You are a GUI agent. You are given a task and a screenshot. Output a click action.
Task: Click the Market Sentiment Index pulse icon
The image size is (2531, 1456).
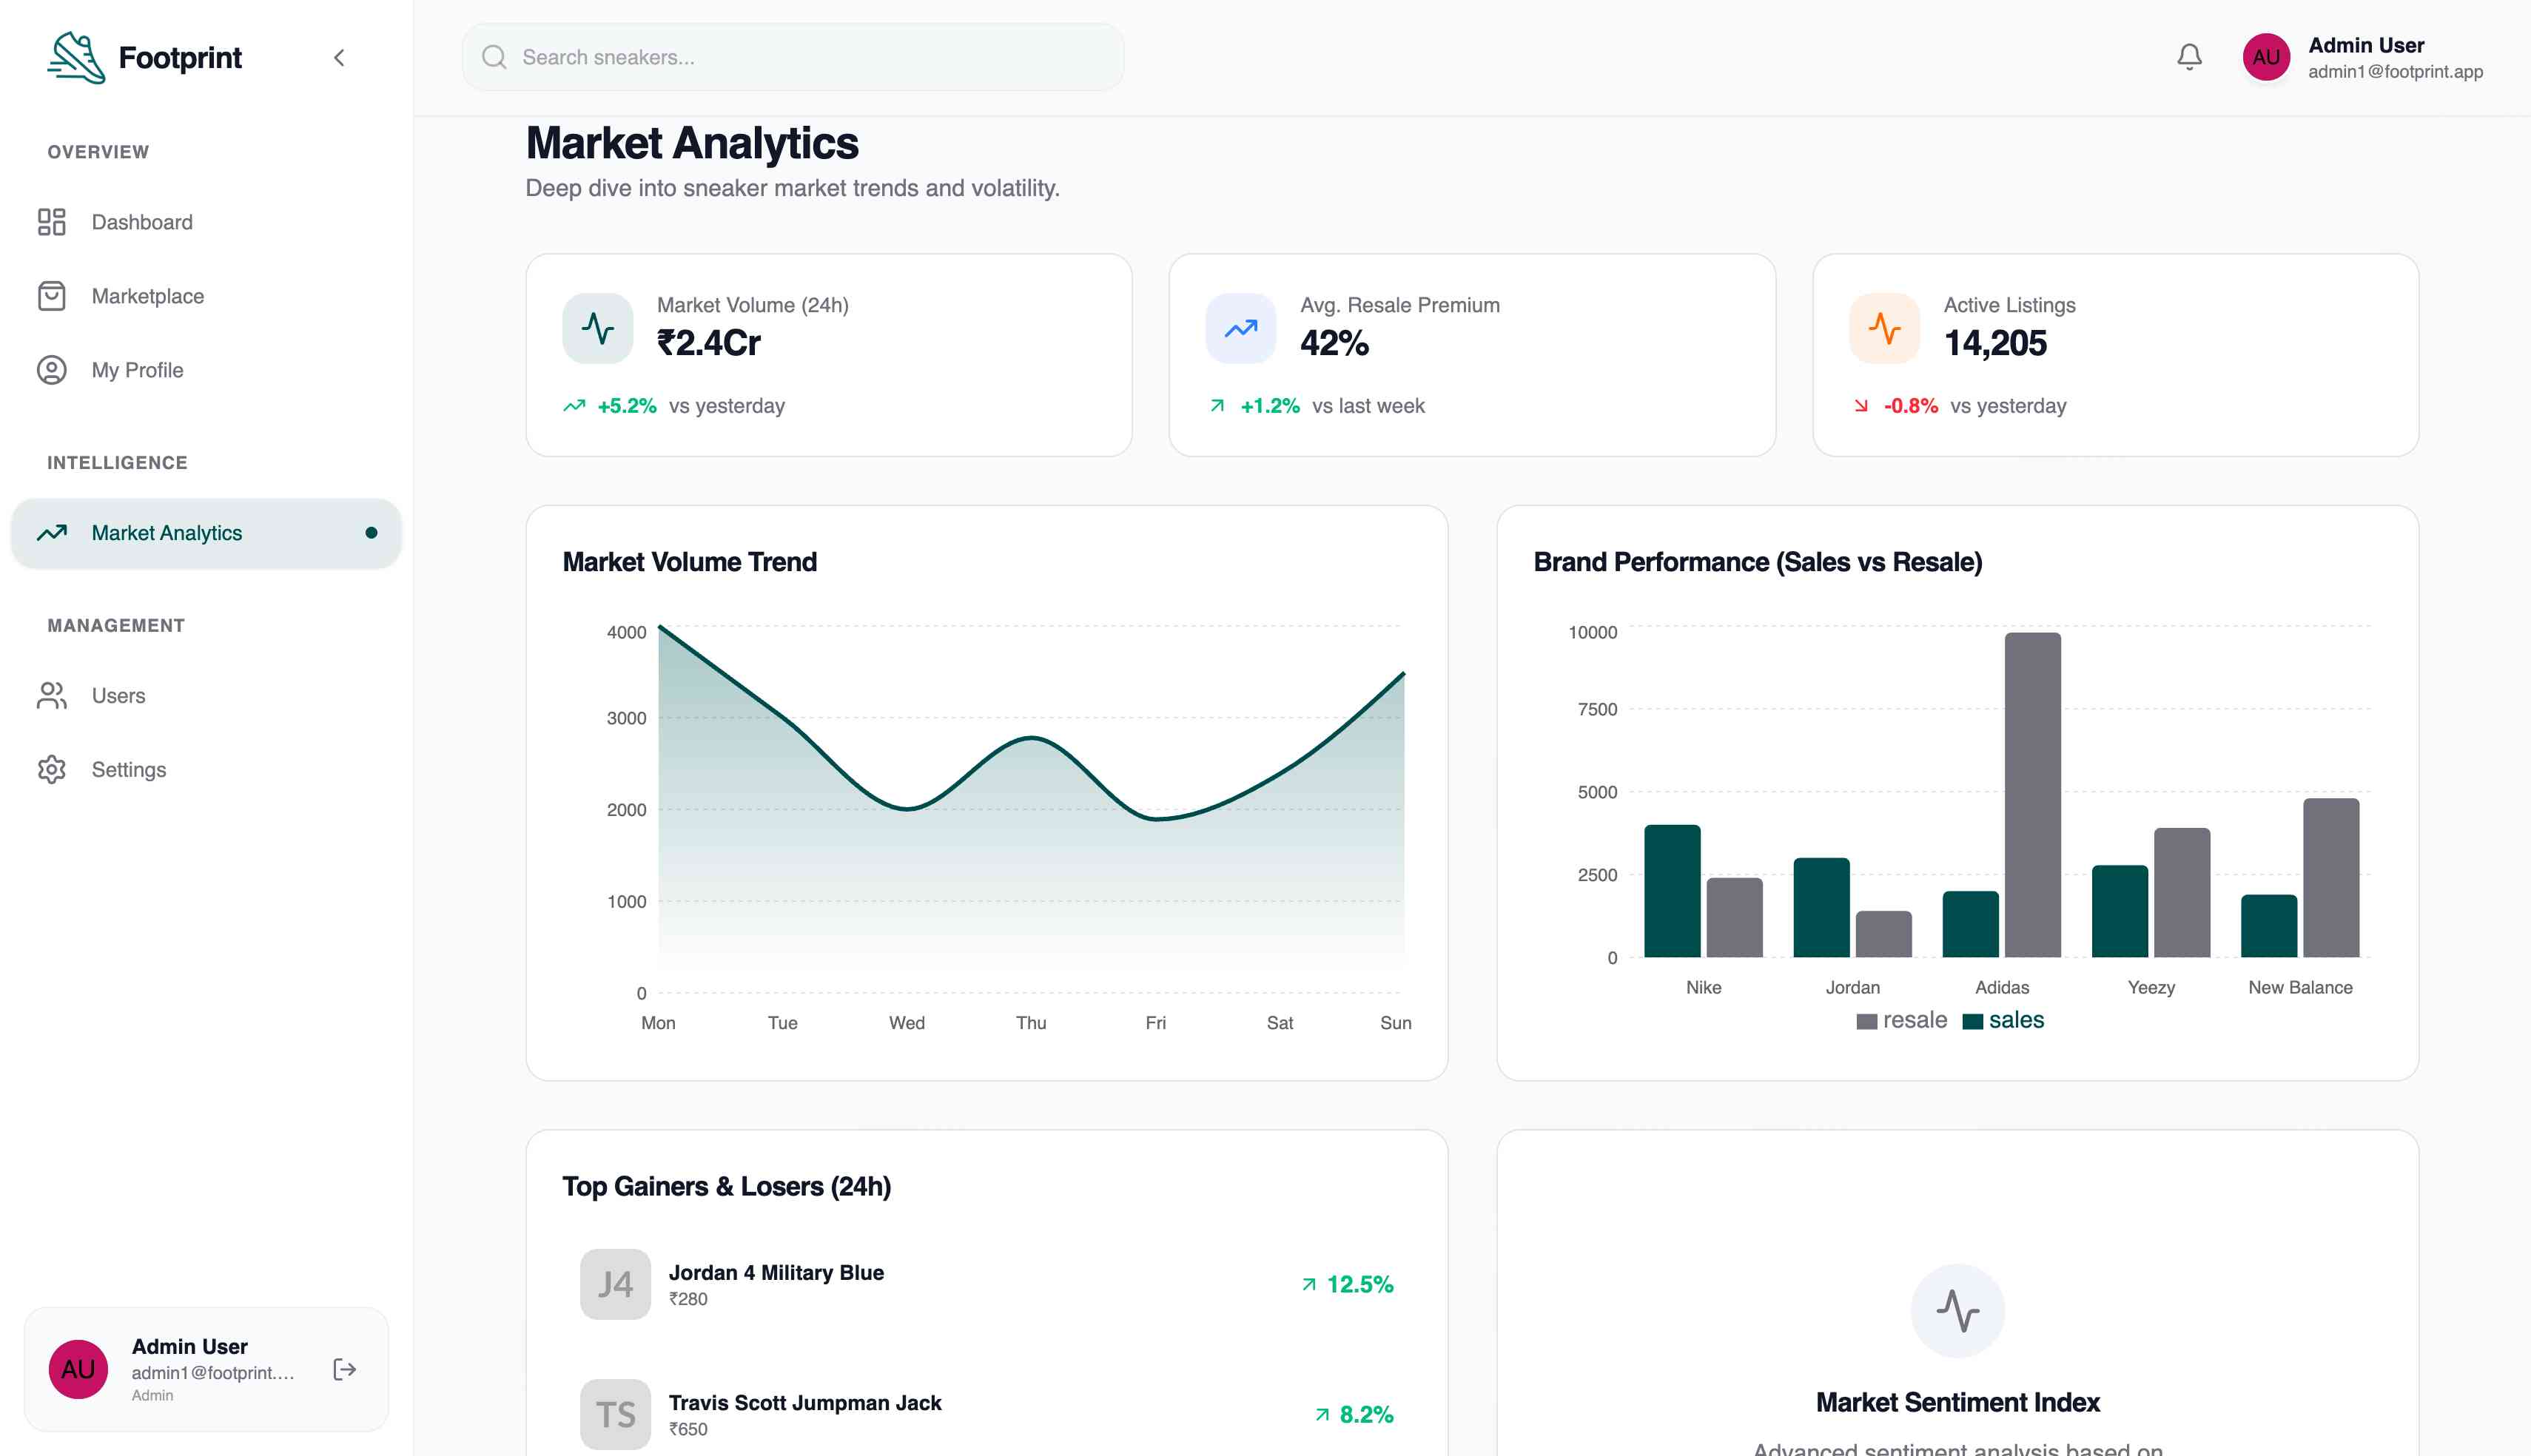1957,1310
